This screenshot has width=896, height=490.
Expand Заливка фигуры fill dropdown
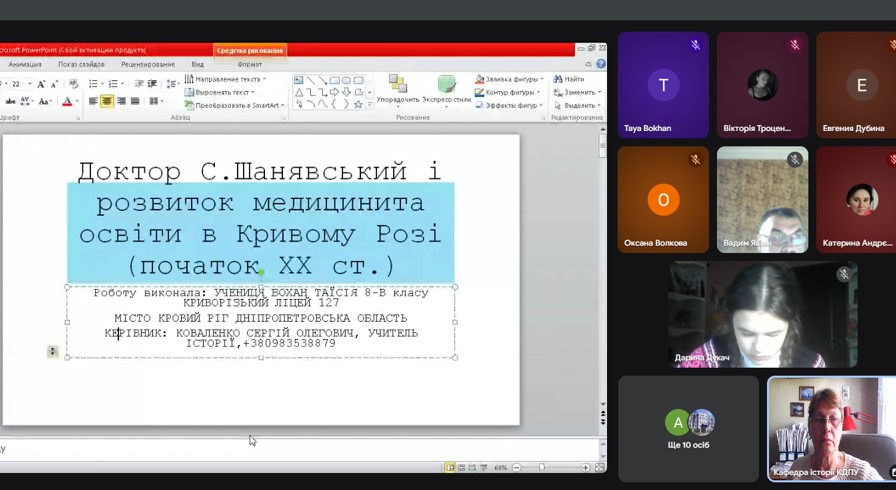tap(541, 79)
